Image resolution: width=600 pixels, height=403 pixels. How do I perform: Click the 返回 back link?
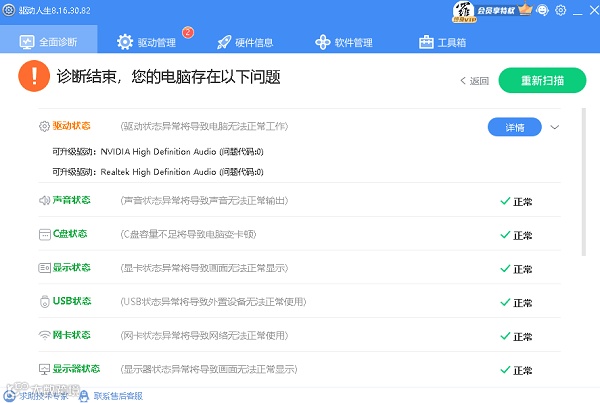pos(474,81)
